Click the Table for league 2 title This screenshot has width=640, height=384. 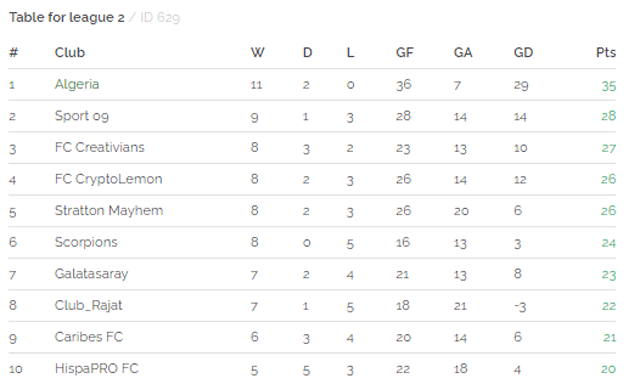(x=67, y=18)
